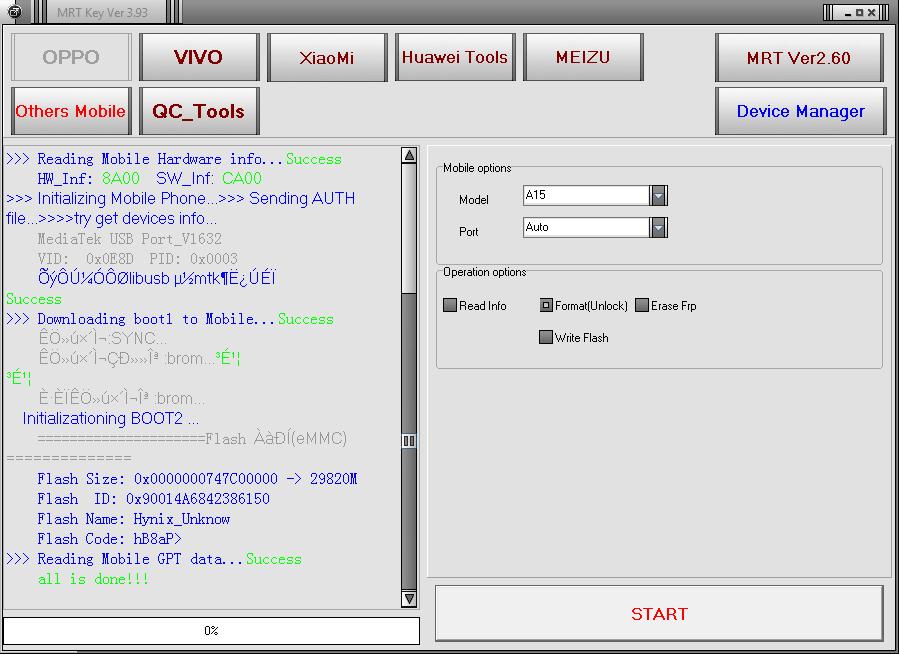Click 'Reading Mobile GPT data...Success' line
Image resolution: width=899 pixels, height=654 pixels.
(x=154, y=559)
